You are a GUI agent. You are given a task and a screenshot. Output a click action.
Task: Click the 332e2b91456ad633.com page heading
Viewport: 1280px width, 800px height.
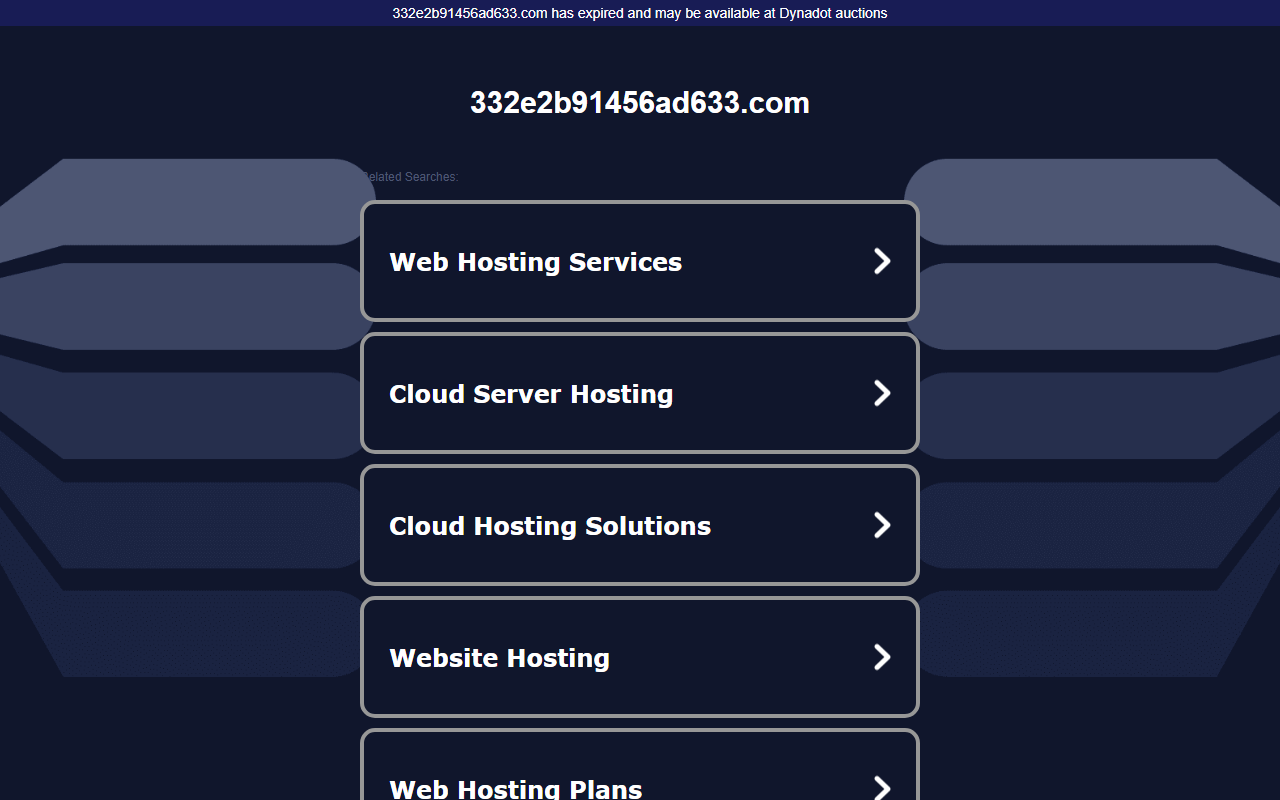640,103
